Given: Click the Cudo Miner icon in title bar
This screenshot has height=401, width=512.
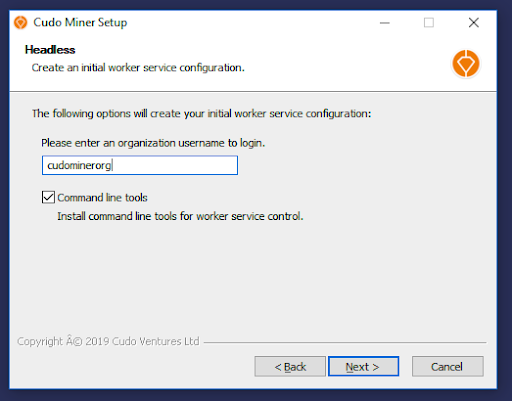Looking at the screenshot, I should pyautogui.click(x=21, y=23).
